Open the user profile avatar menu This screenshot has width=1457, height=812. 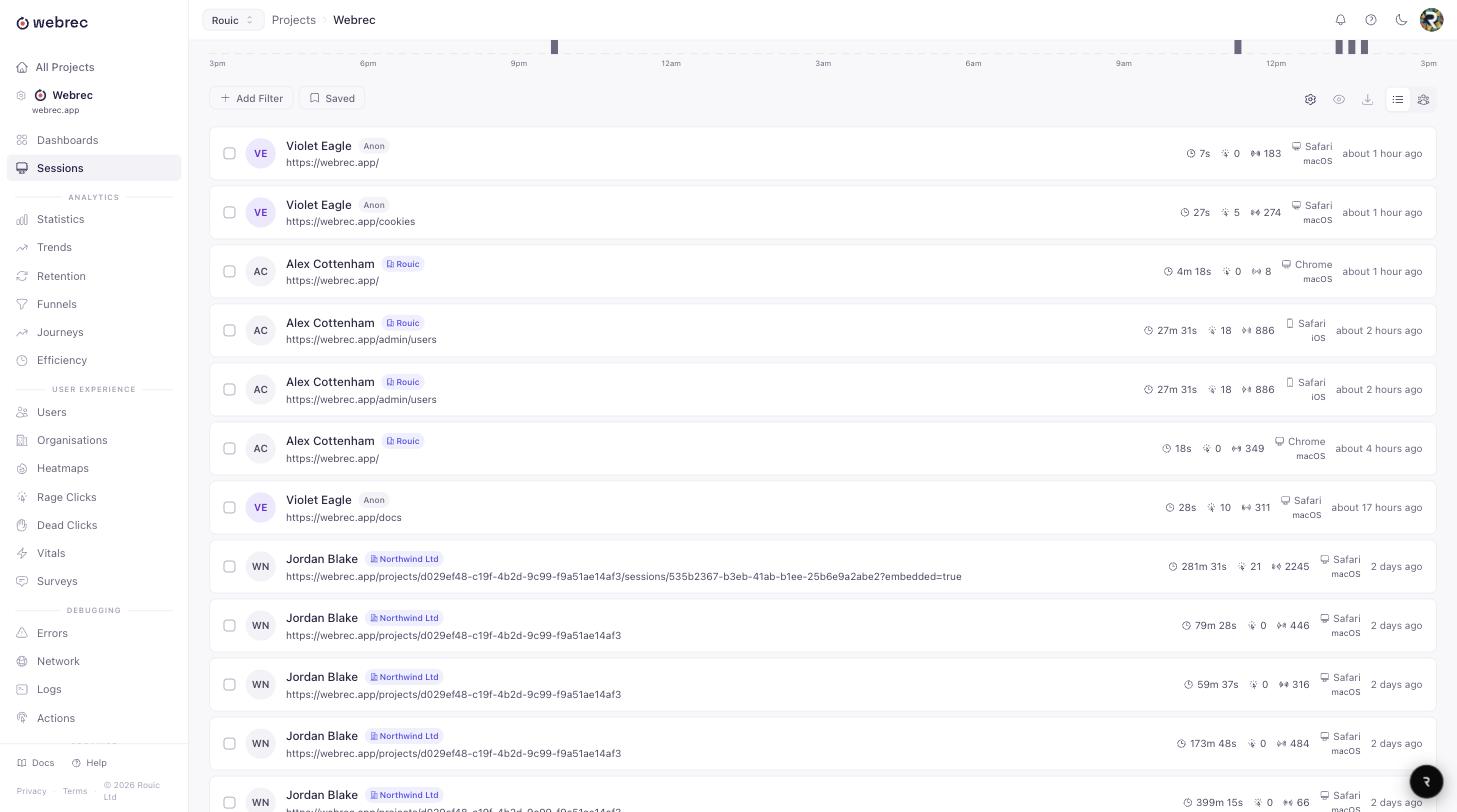(1432, 20)
